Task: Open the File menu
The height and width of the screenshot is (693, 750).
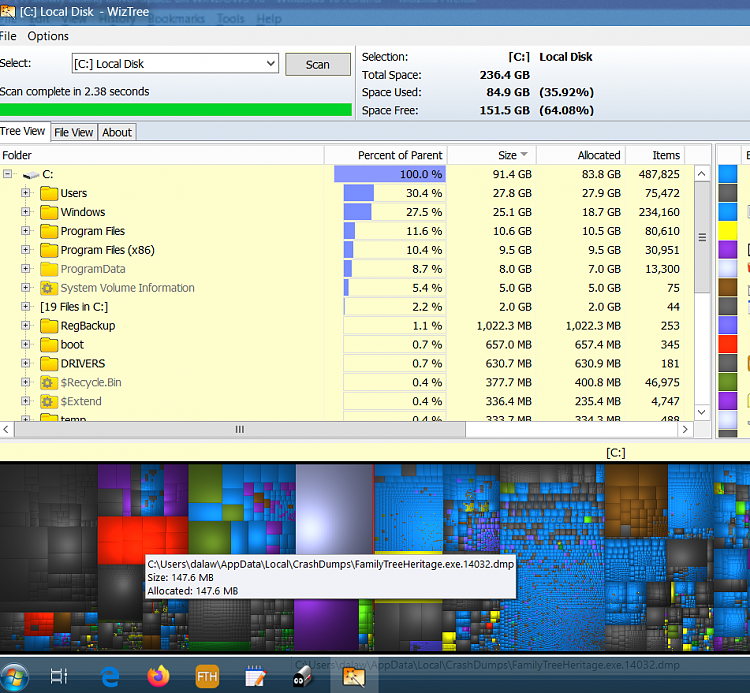Action: pos(8,36)
